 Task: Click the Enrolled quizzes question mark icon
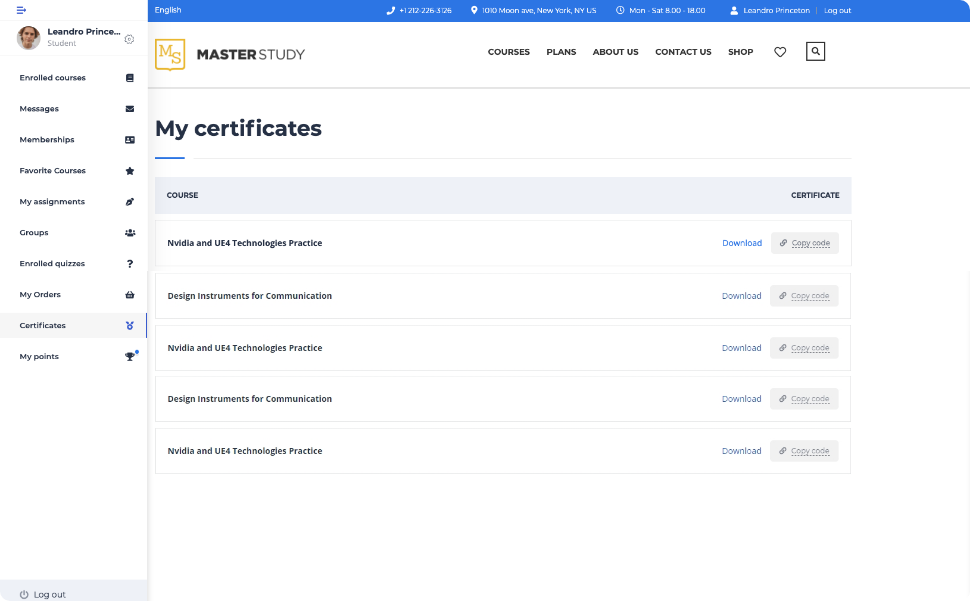click(130, 264)
